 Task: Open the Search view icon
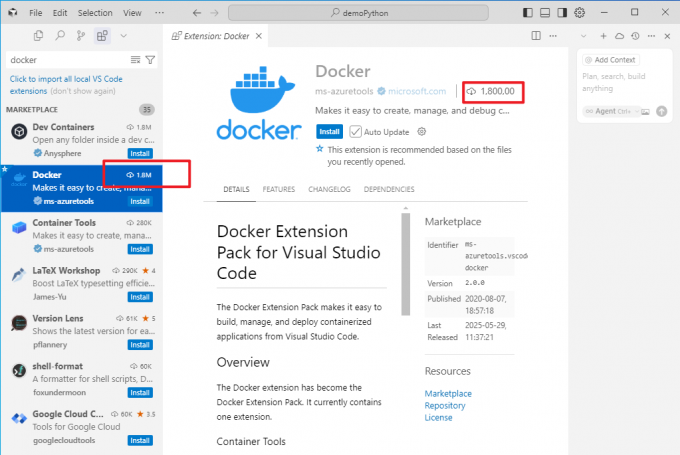pyautogui.click(x=60, y=36)
